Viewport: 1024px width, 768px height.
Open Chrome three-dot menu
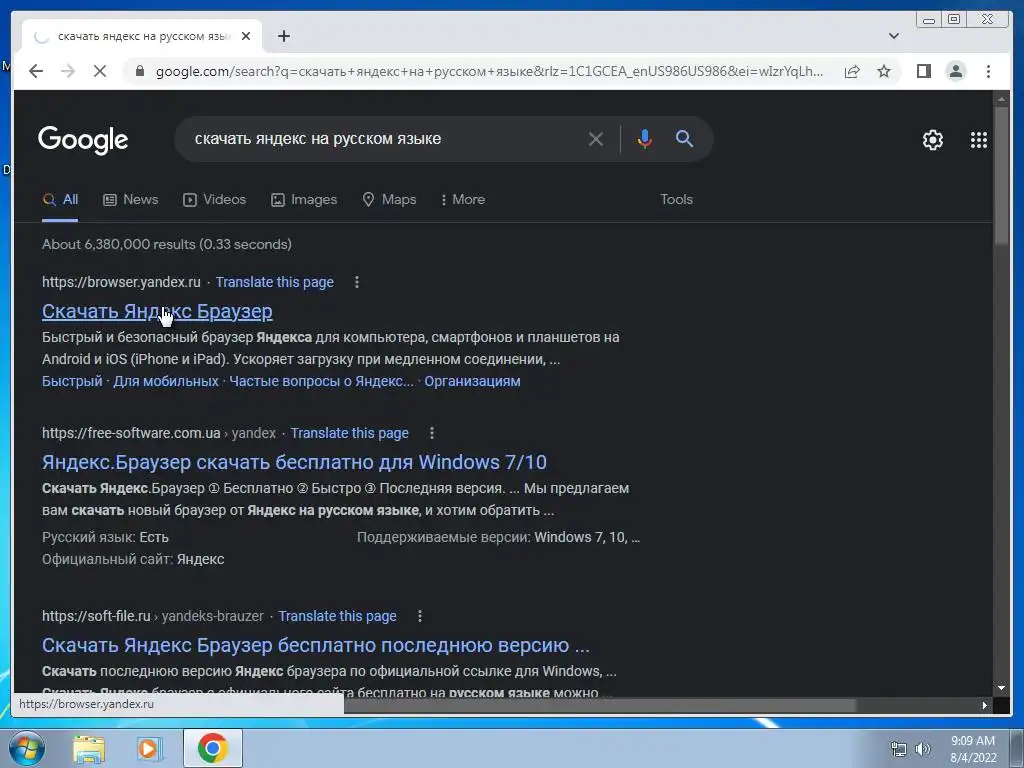(x=988, y=71)
